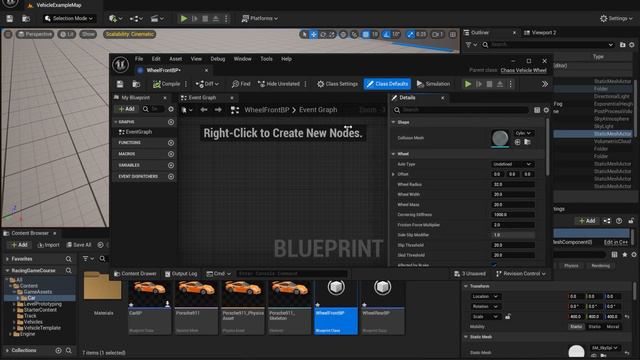Image resolution: width=640 pixels, height=360 pixels.
Task: Open main editor Settings
Action: click(616, 18)
